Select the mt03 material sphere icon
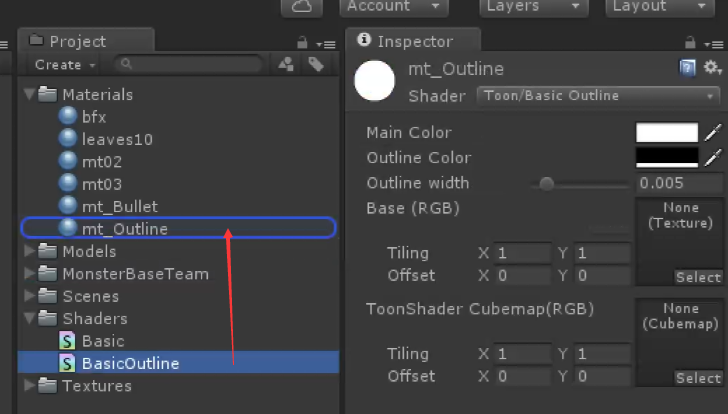This screenshot has height=414, width=728. click(x=68, y=183)
